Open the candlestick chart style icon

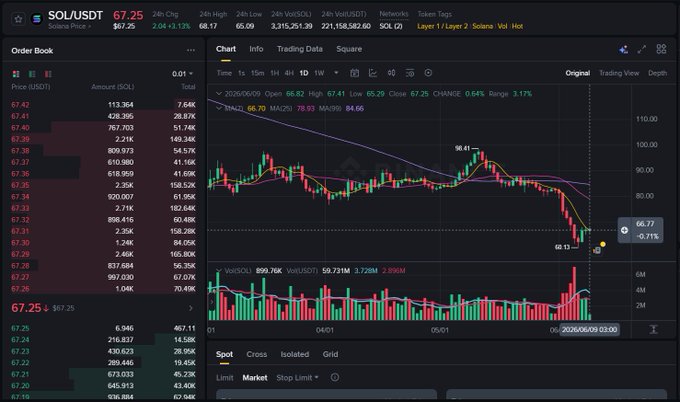click(391, 73)
